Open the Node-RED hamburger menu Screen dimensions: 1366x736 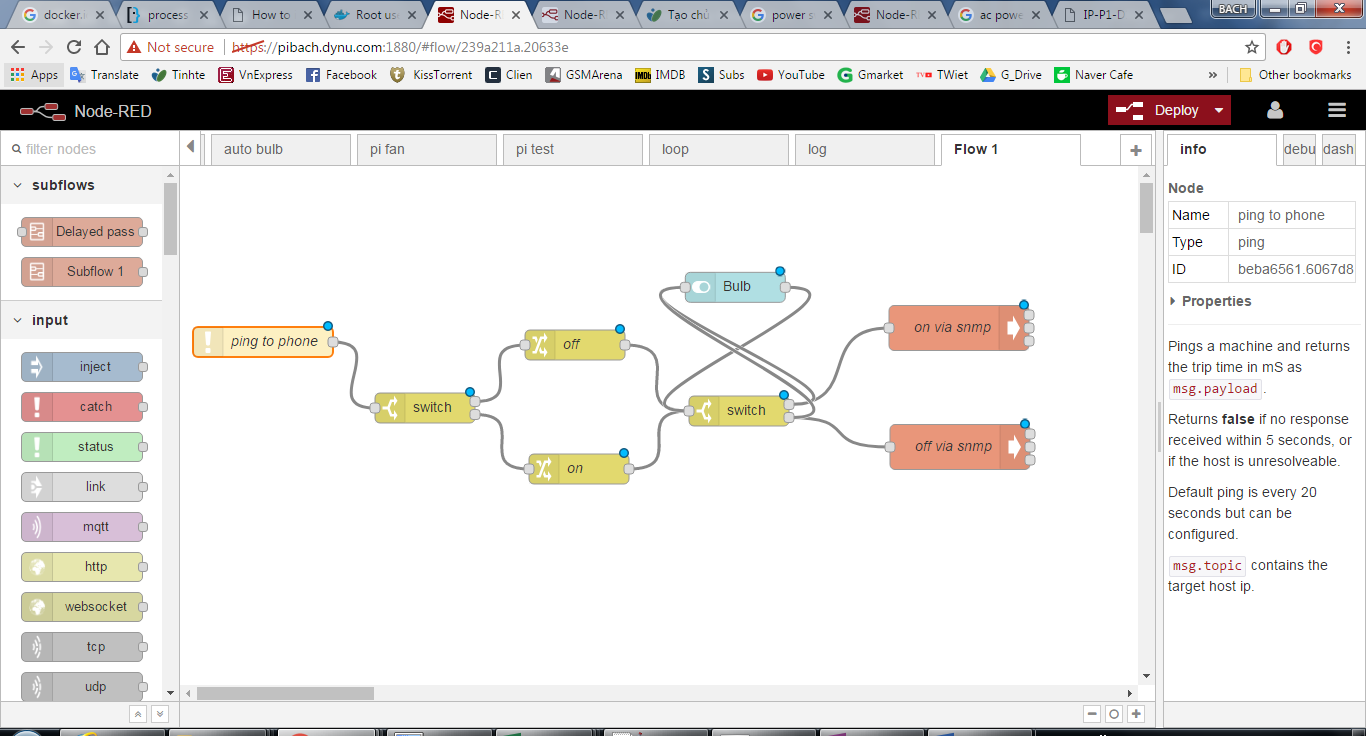click(x=1336, y=110)
